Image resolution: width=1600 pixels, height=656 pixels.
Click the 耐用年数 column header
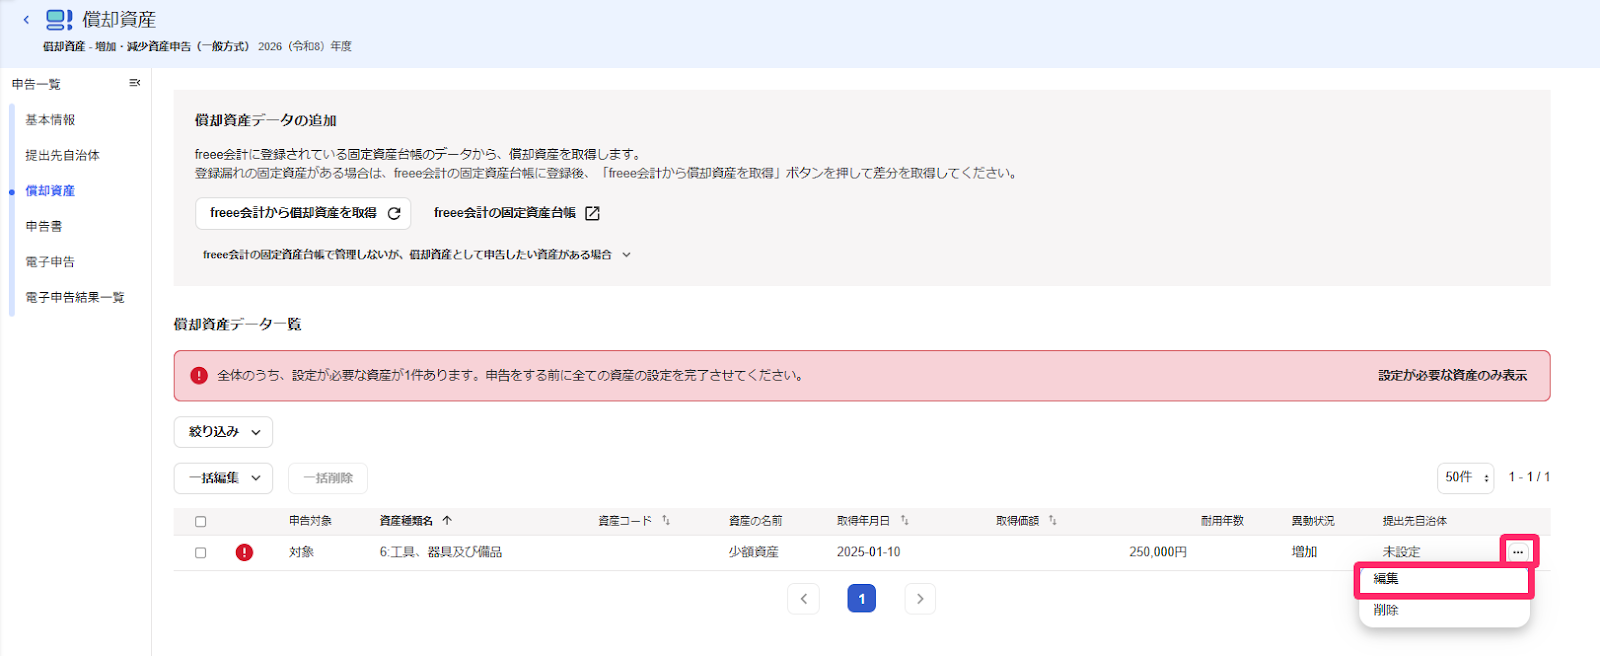(x=1222, y=521)
